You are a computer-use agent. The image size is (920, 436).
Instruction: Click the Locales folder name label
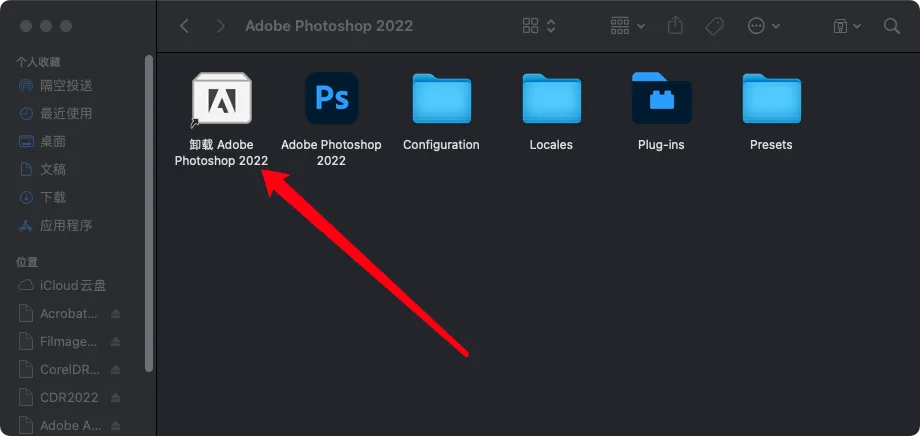coord(551,145)
